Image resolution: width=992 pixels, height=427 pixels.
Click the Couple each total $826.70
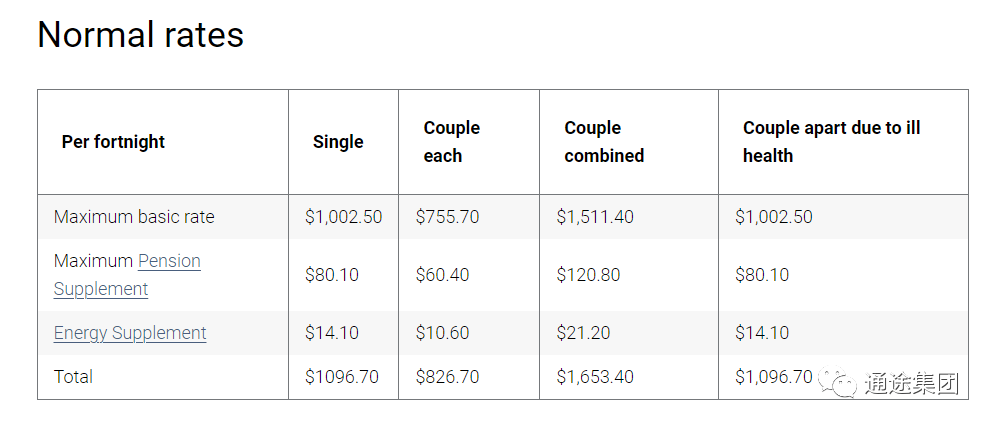tap(447, 377)
